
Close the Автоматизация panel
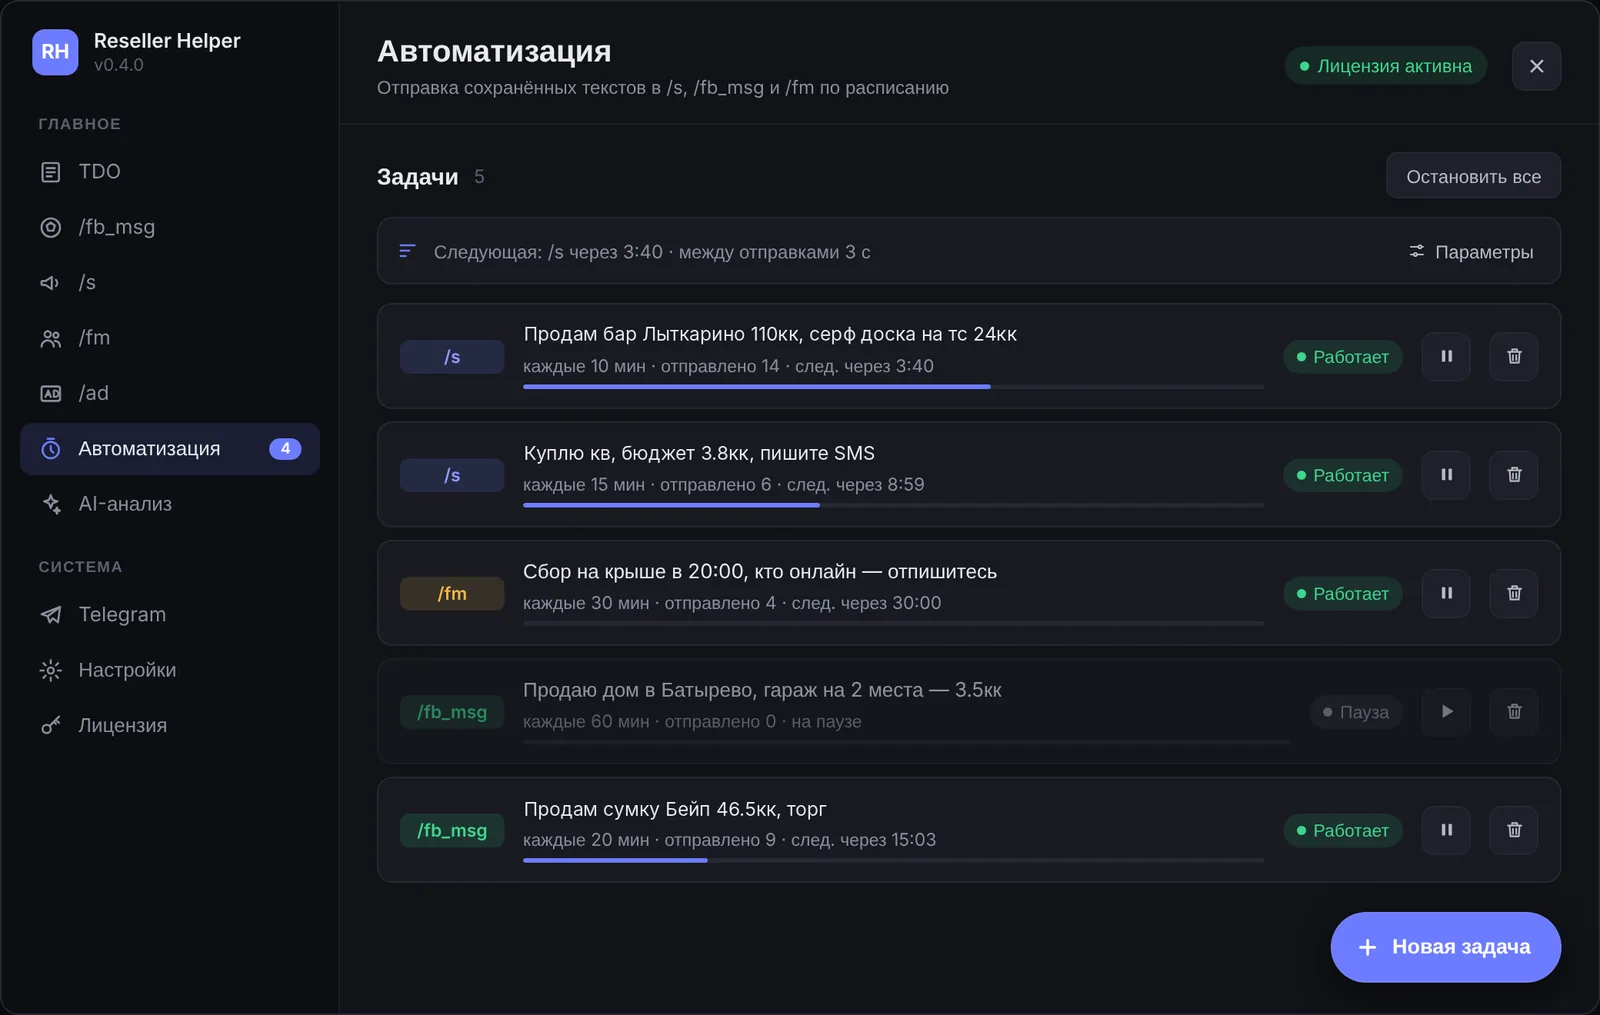(1536, 66)
